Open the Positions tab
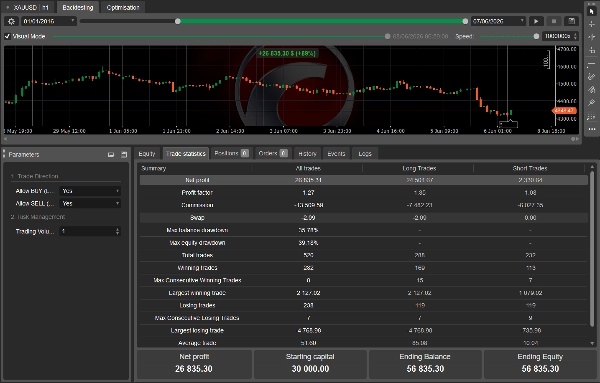Image resolution: width=600 pixels, height=383 pixels. [x=231, y=153]
